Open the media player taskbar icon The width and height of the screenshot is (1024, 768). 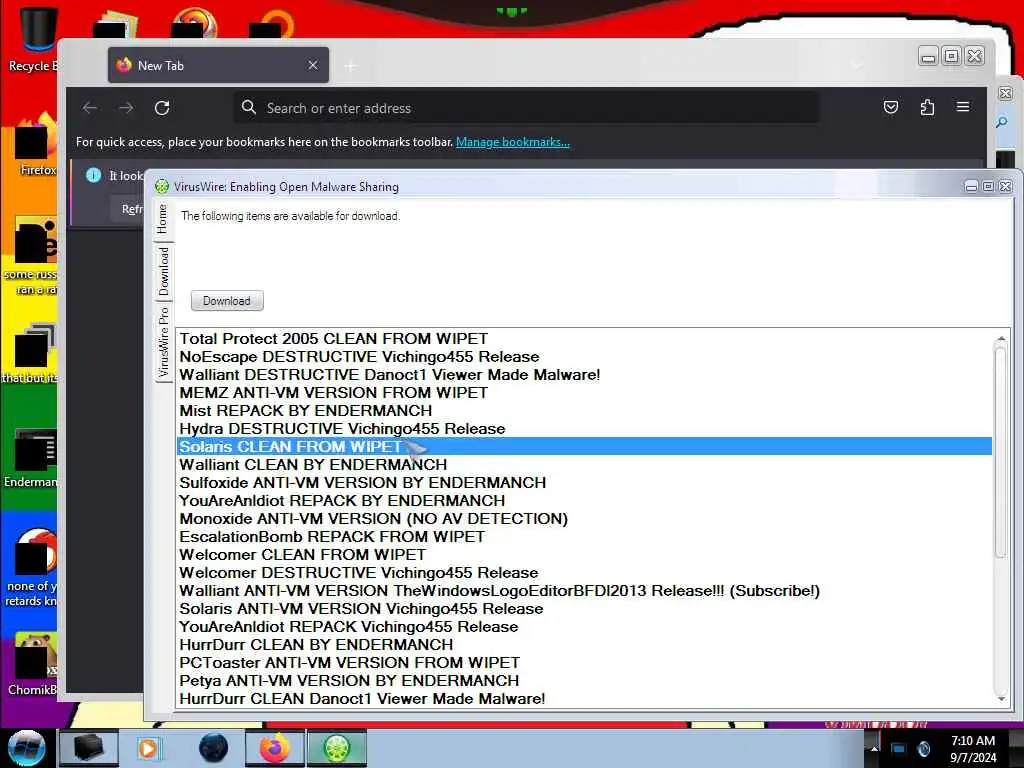point(148,748)
